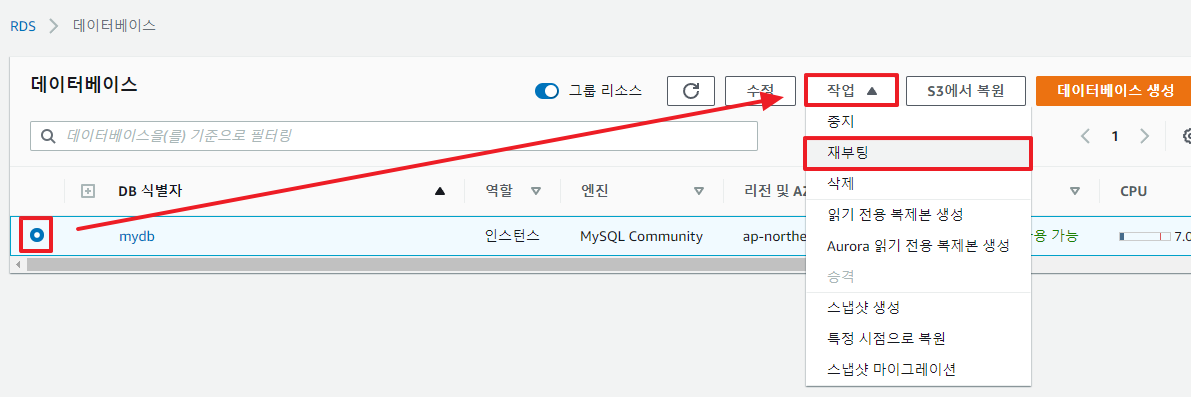Select 읽기 전용 복제본 생성 menu item
This screenshot has width=1191, height=397.
pyautogui.click(x=918, y=215)
